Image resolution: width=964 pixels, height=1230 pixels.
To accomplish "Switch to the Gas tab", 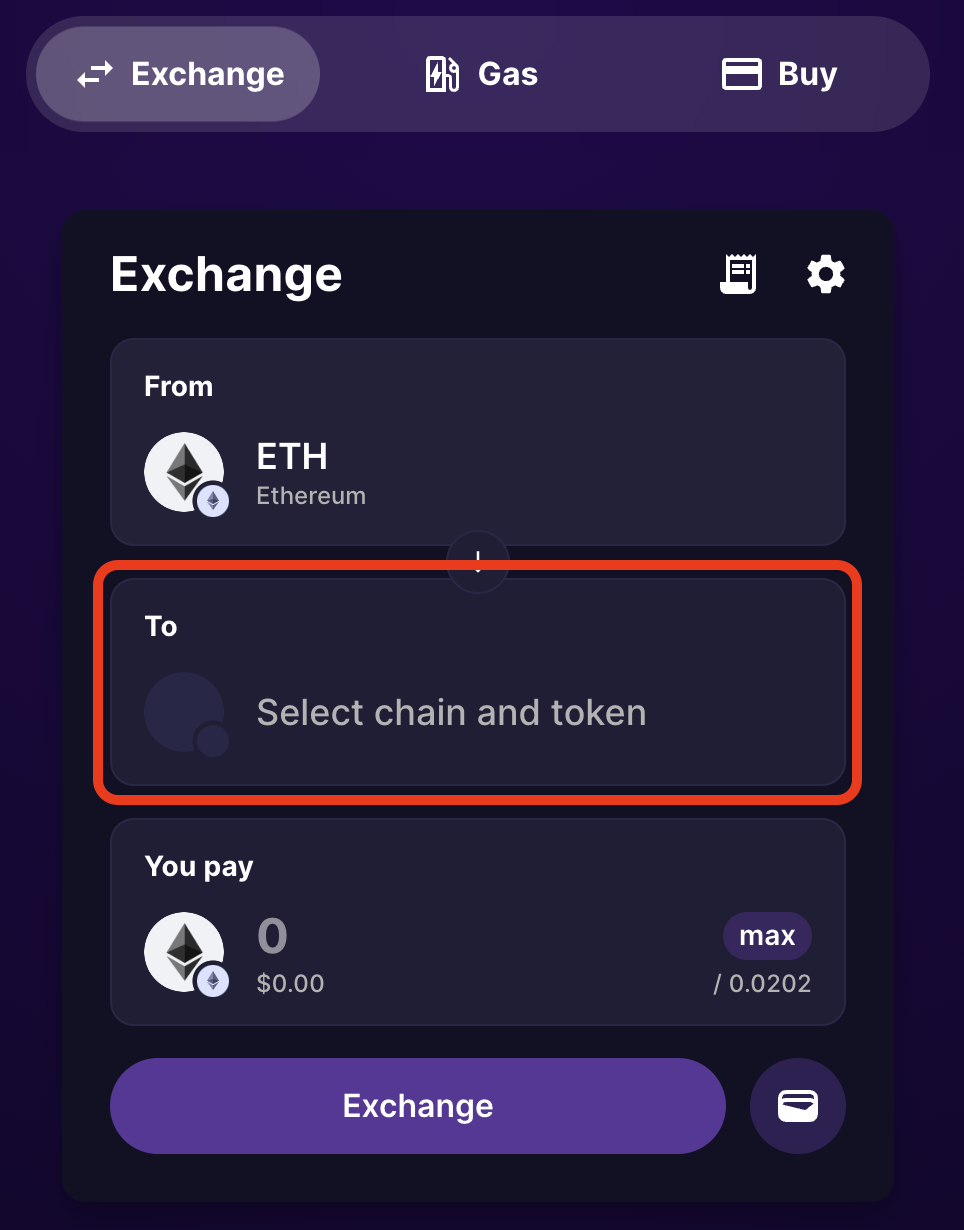I will tap(507, 74).
